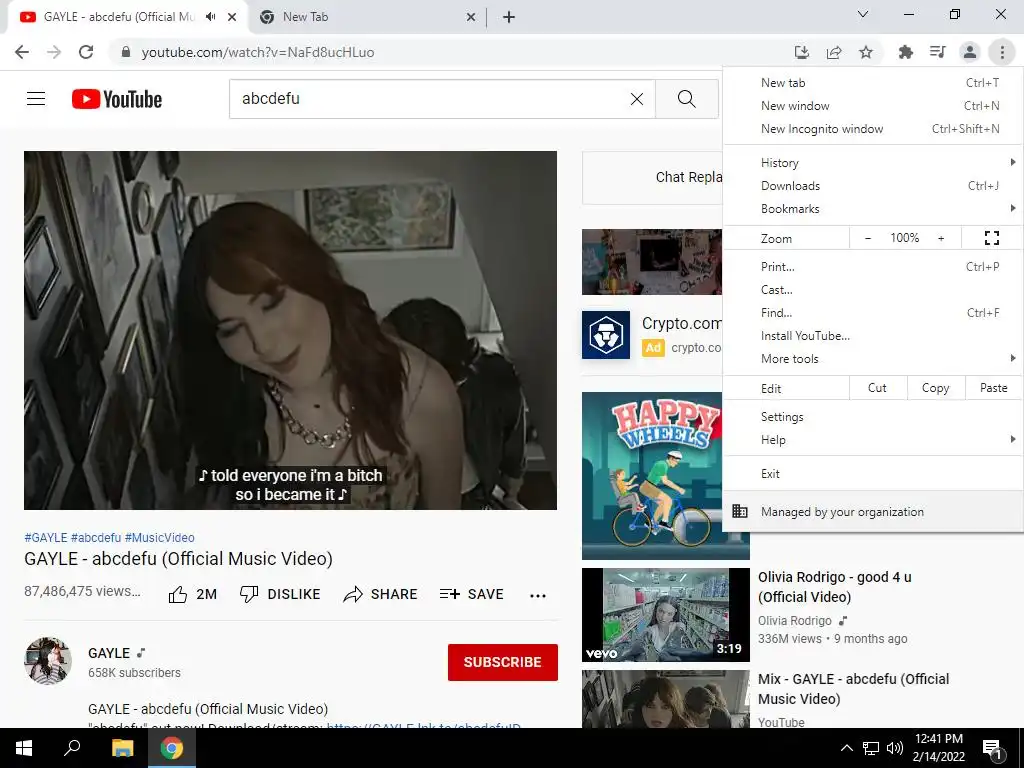
Task: Open the GAYLE channel avatar
Action: 48,661
